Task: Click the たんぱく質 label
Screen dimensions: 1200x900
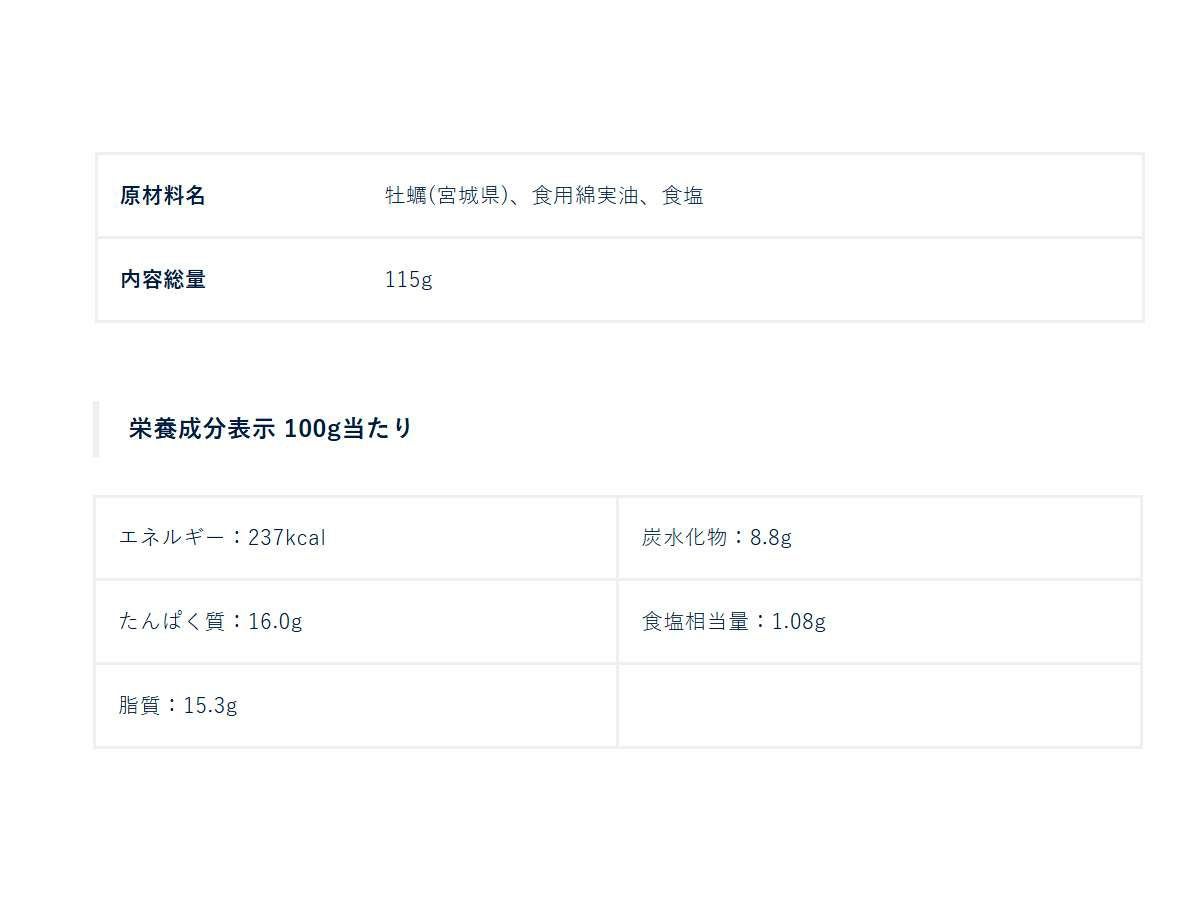Action: [172, 622]
